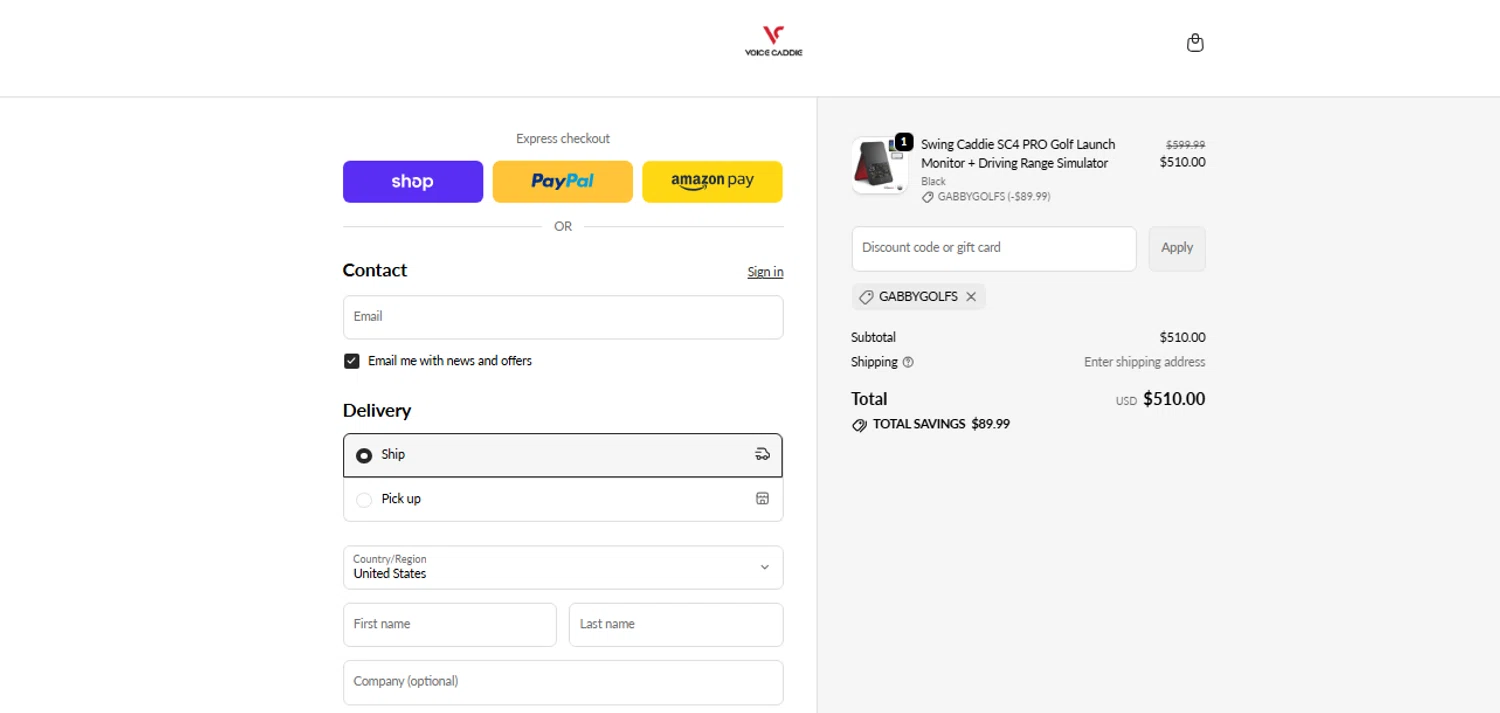Image resolution: width=1500 pixels, height=713 pixels.
Task: Click the Total Savings tag icon
Action: click(859, 424)
